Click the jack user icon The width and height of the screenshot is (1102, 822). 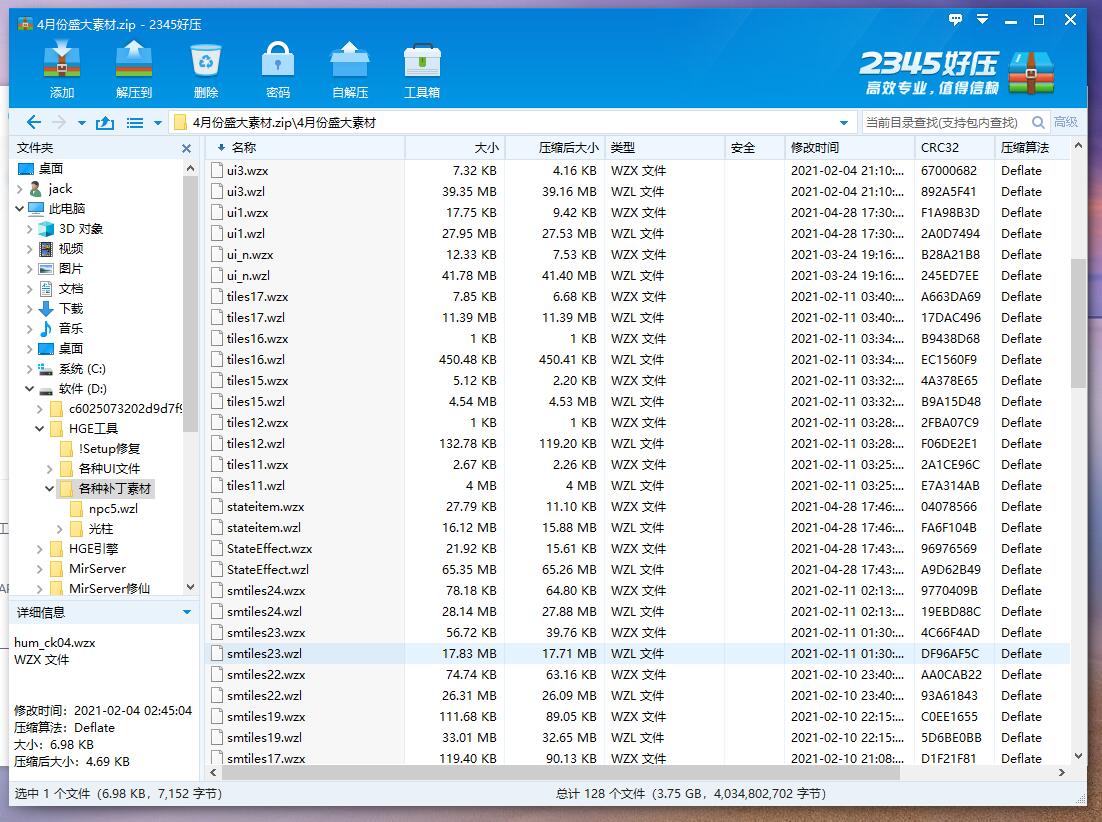[x=36, y=188]
